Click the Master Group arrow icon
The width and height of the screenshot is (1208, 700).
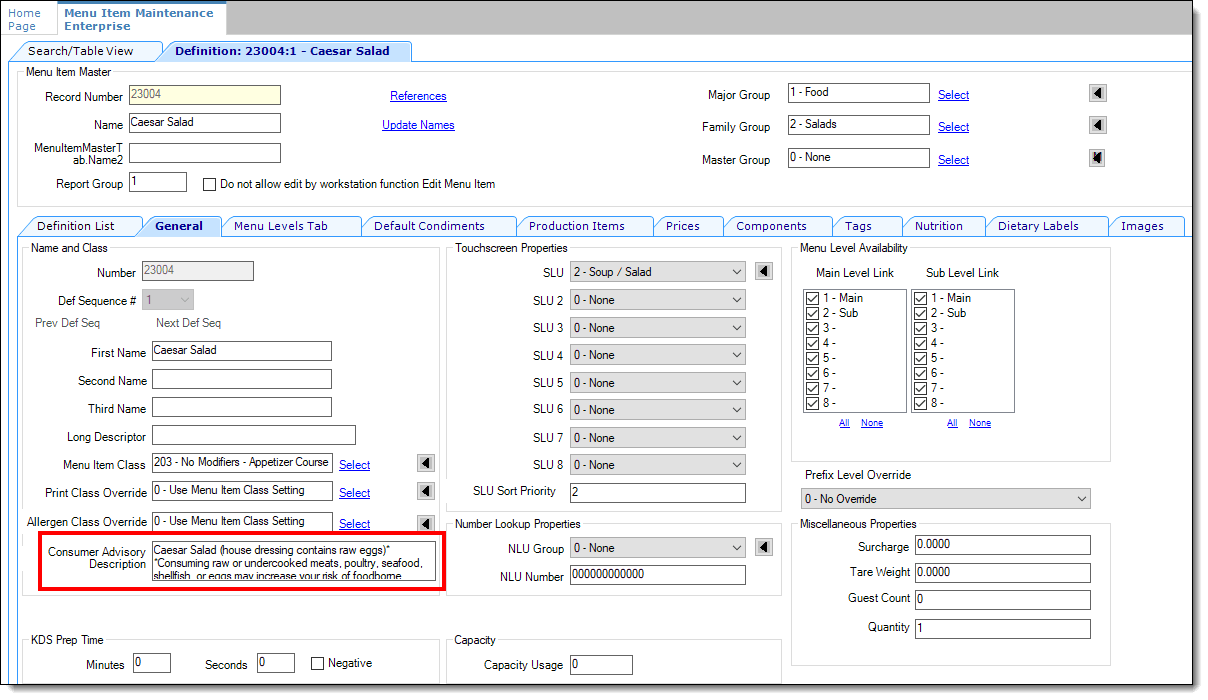point(1097,157)
